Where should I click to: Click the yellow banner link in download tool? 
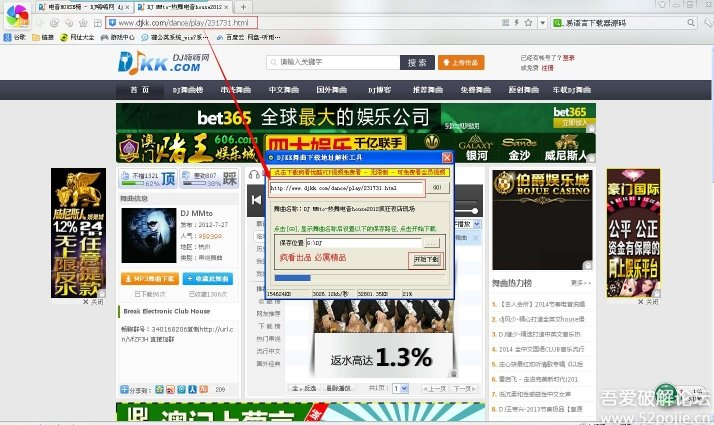[360, 172]
